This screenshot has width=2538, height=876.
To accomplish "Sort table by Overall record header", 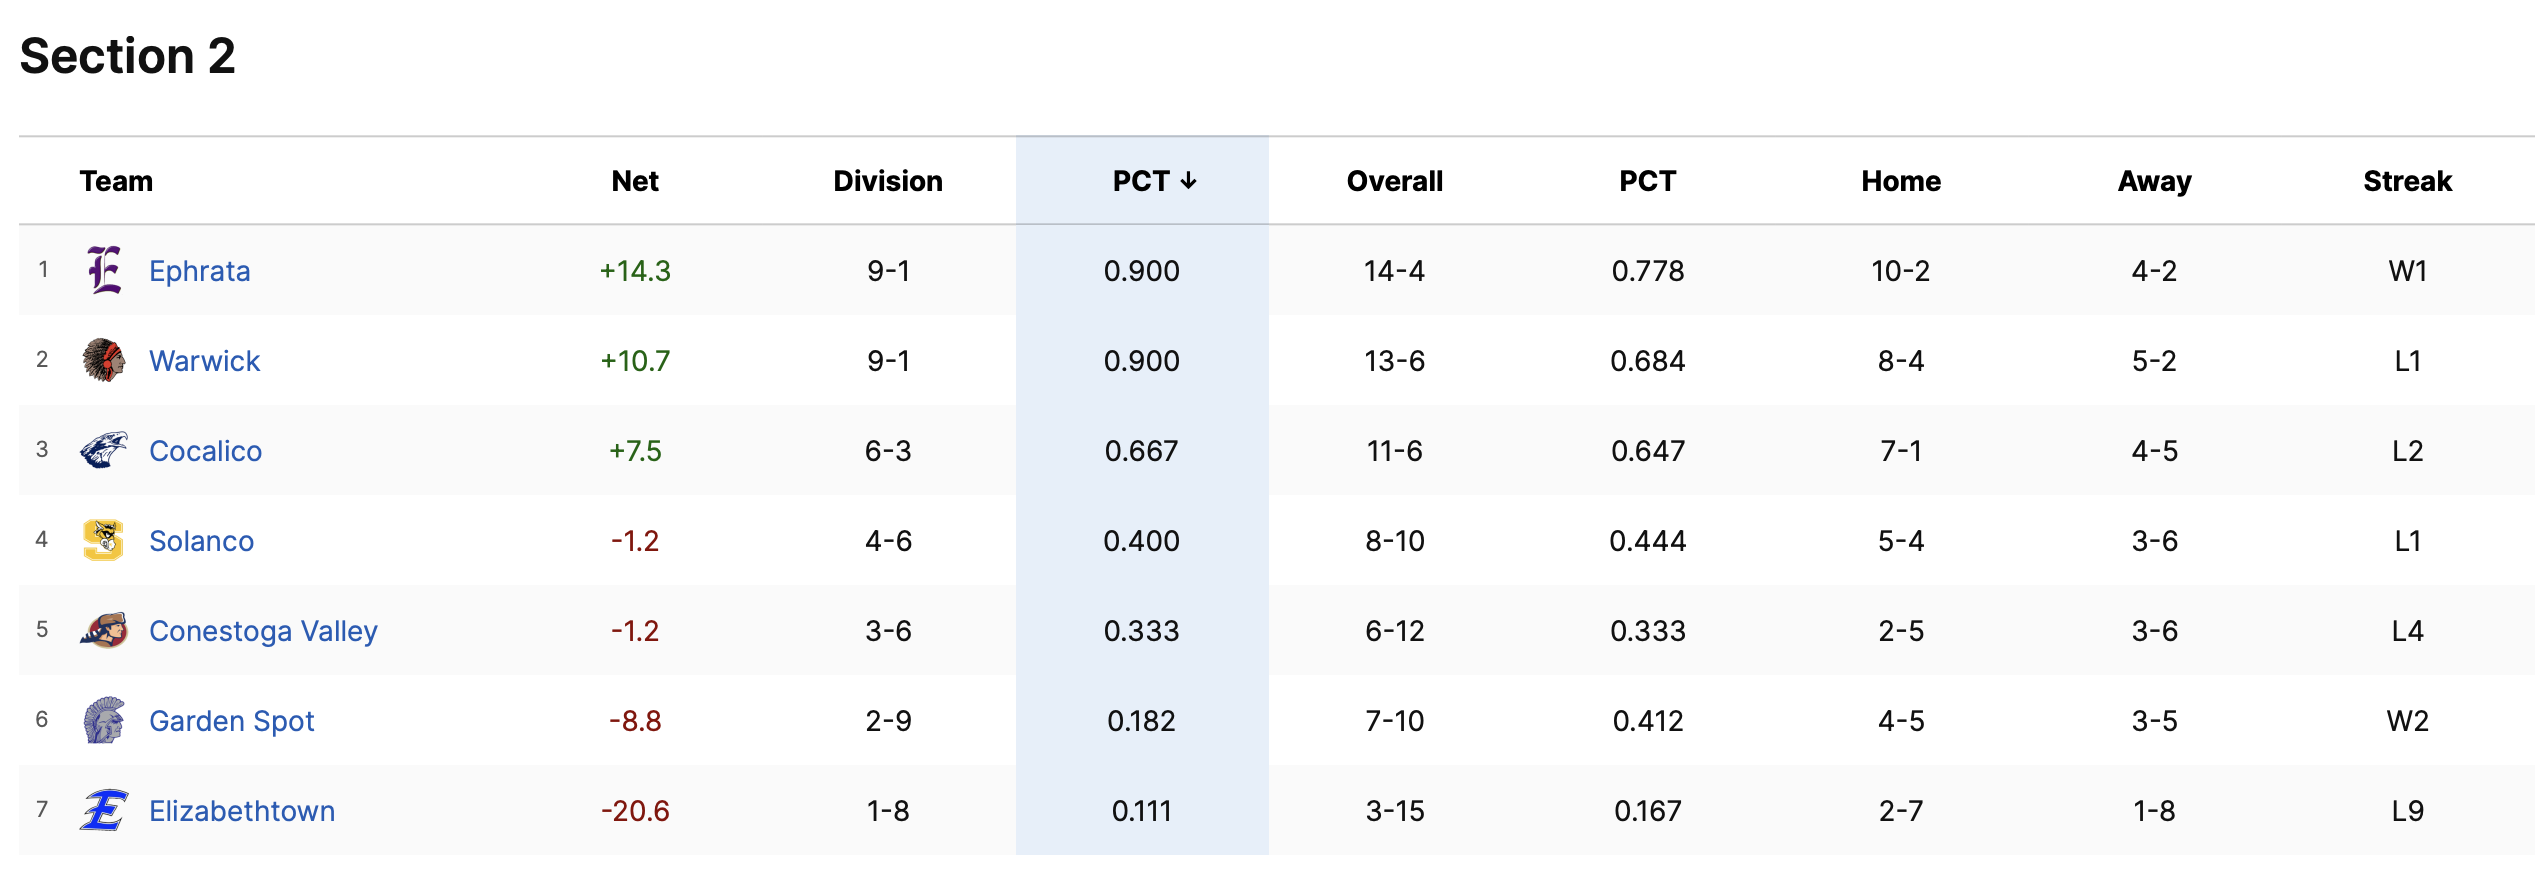I will (x=1394, y=181).
